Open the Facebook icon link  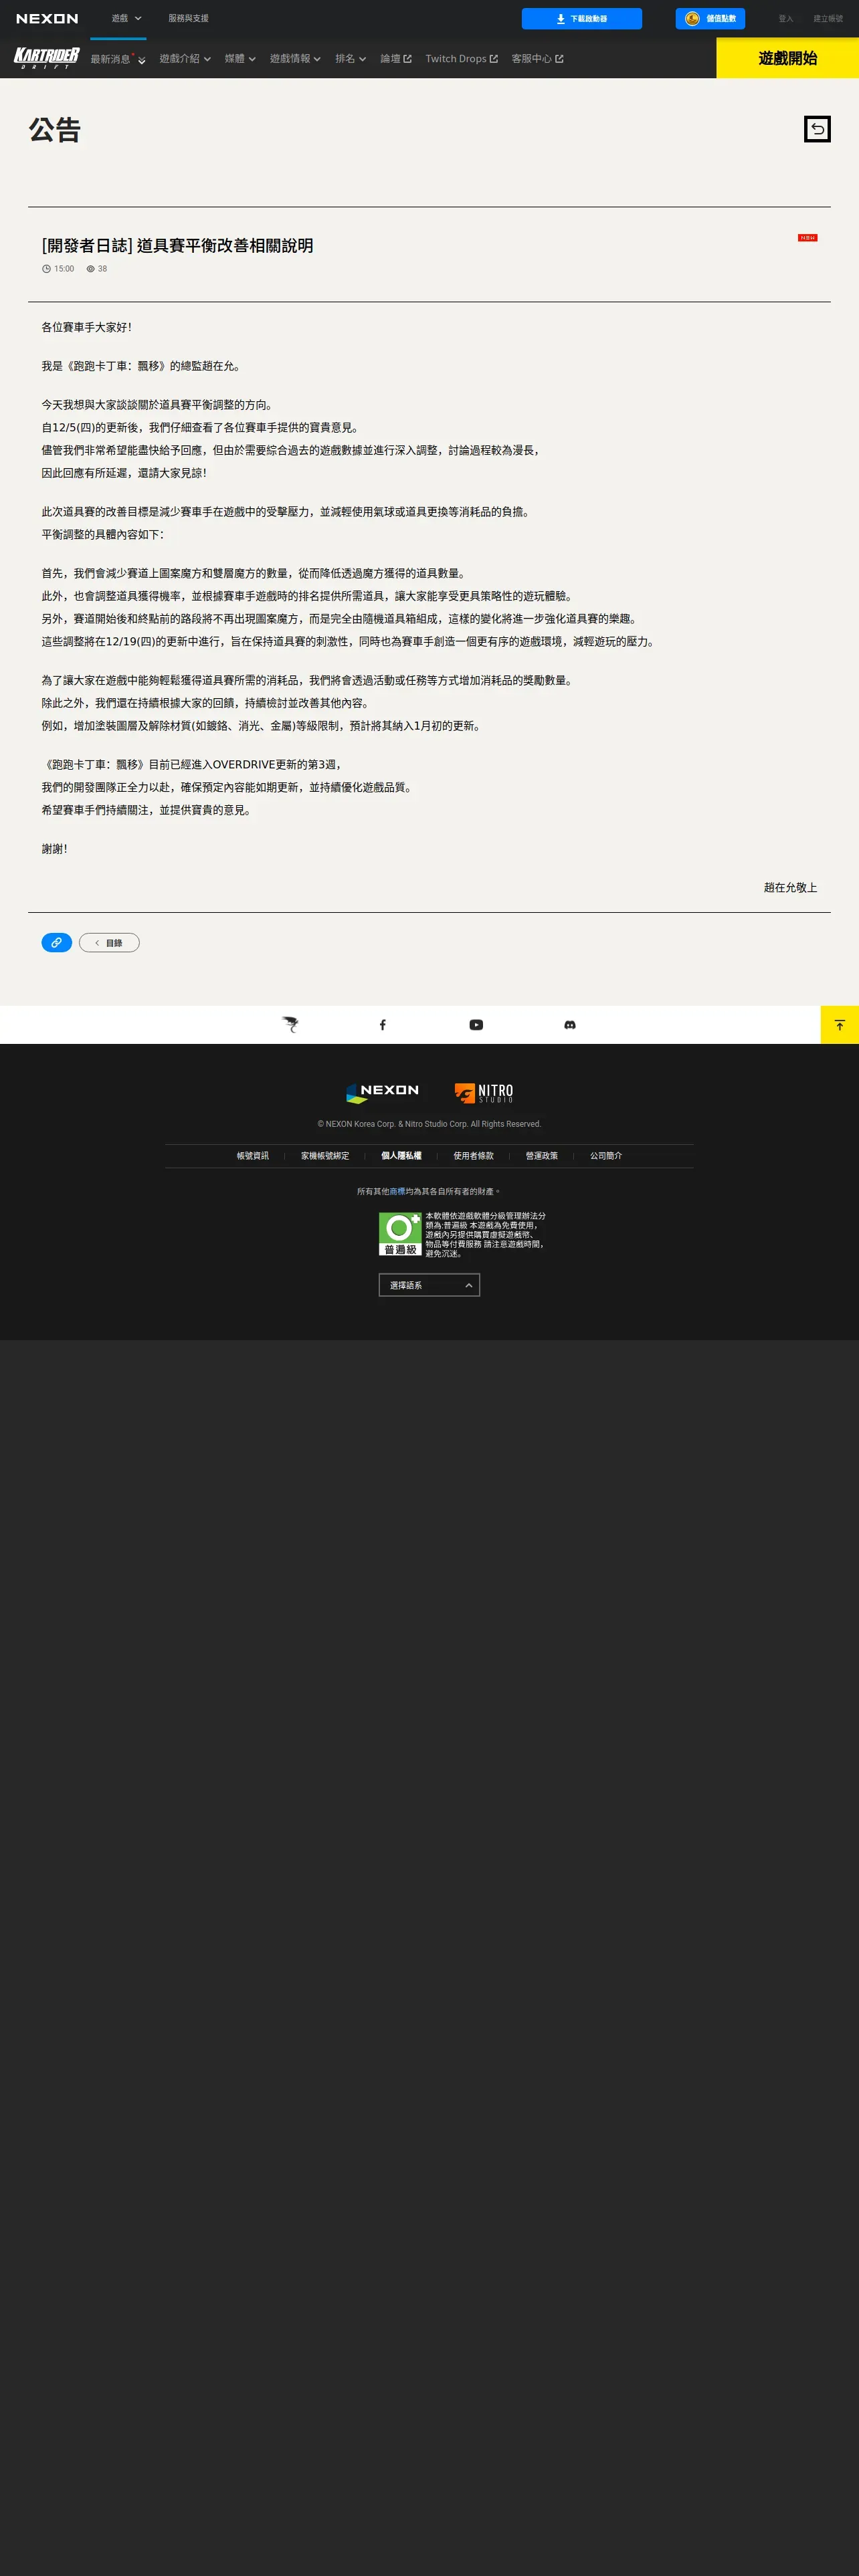pos(382,1024)
